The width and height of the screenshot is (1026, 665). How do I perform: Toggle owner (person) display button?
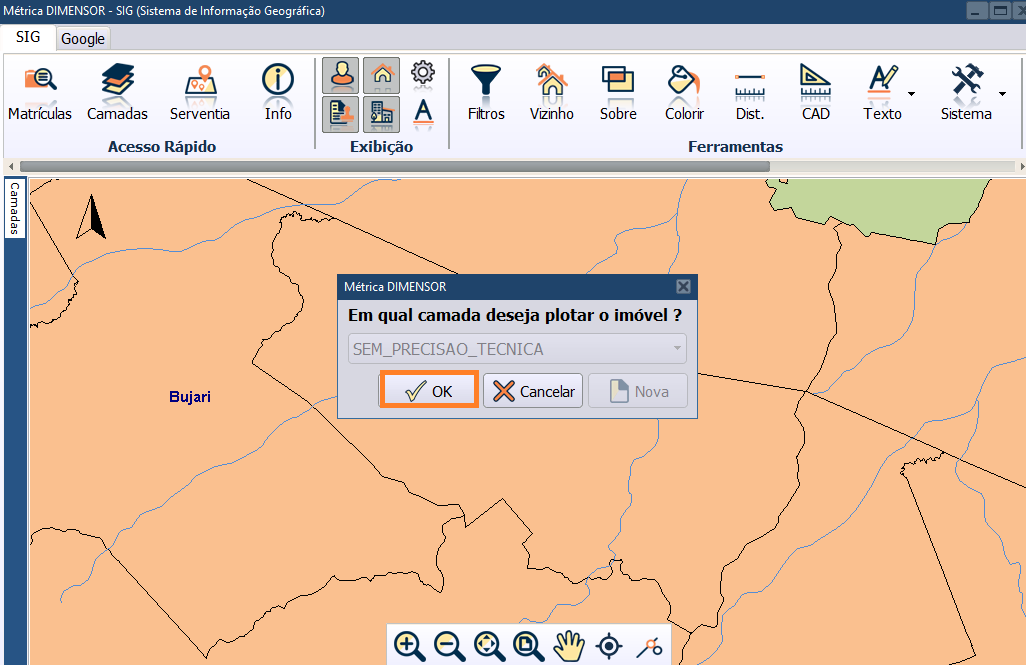coord(341,75)
